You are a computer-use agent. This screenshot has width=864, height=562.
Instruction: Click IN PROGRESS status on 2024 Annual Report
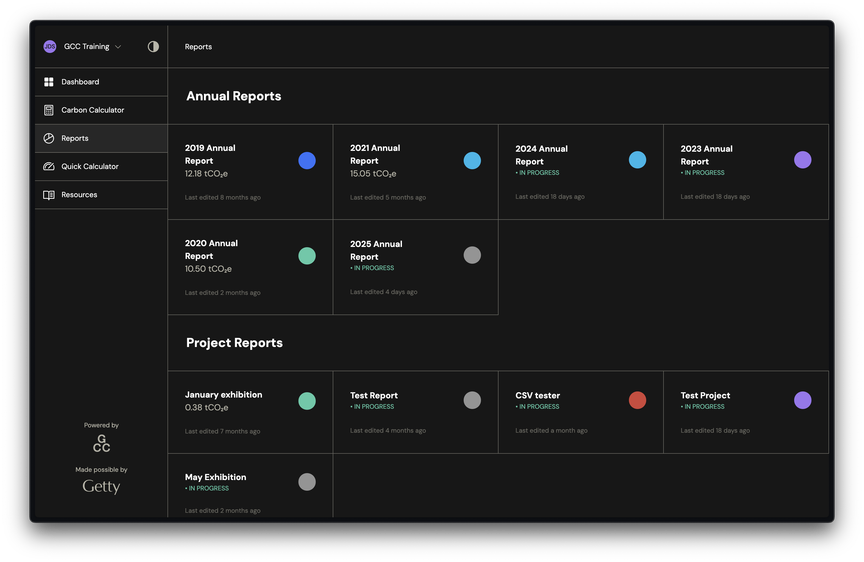[537, 172]
